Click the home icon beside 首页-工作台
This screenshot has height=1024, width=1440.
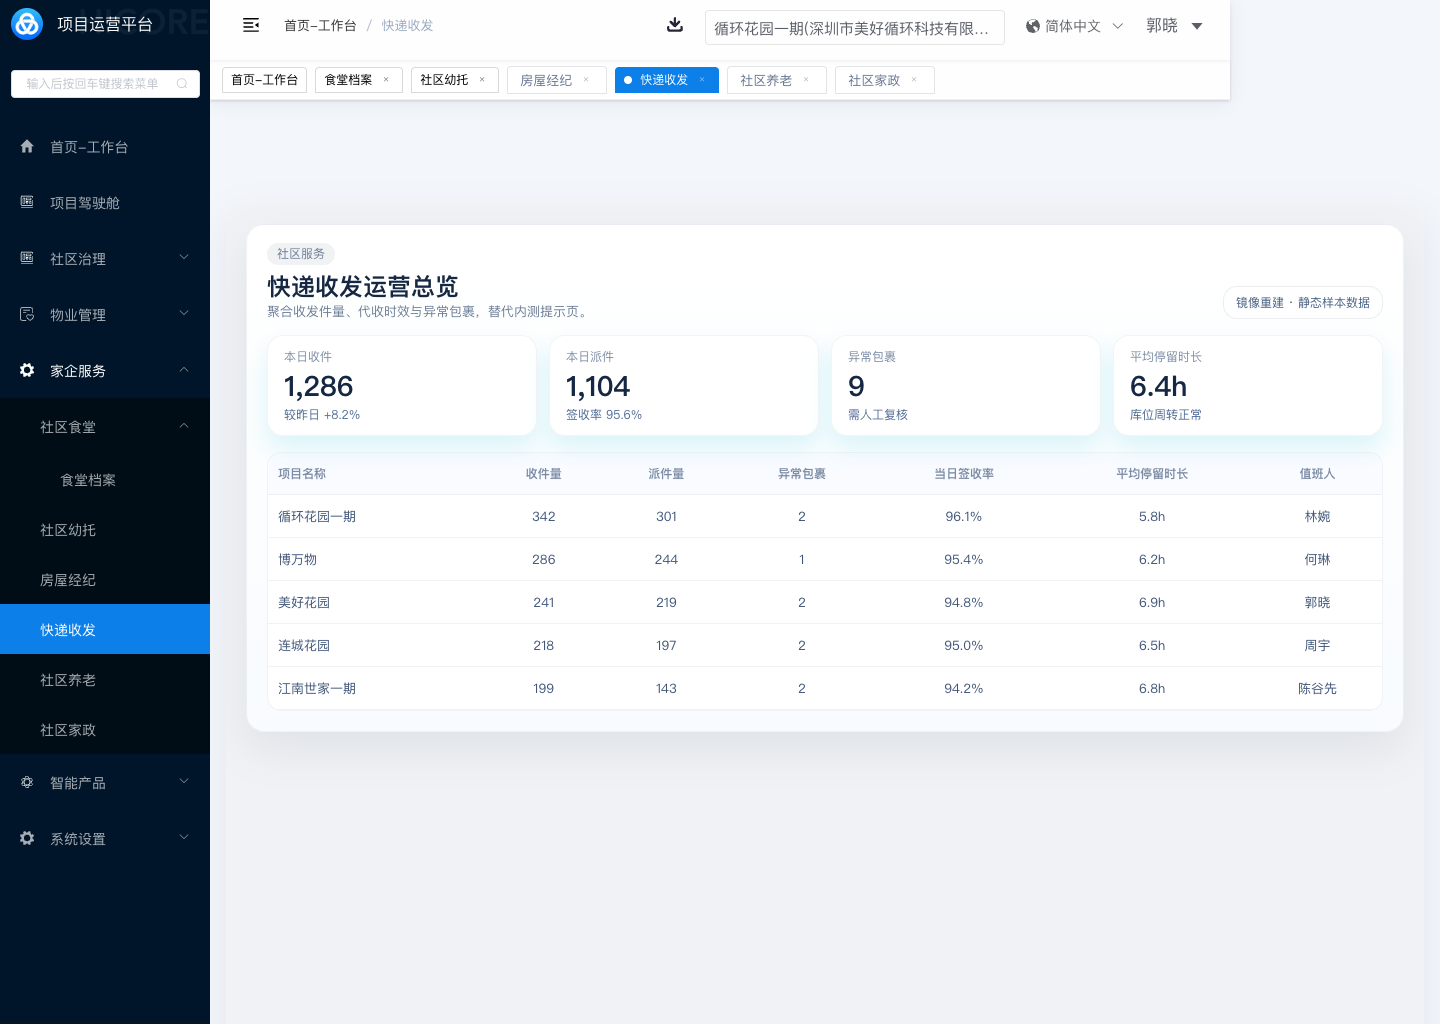[x=27, y=147]
